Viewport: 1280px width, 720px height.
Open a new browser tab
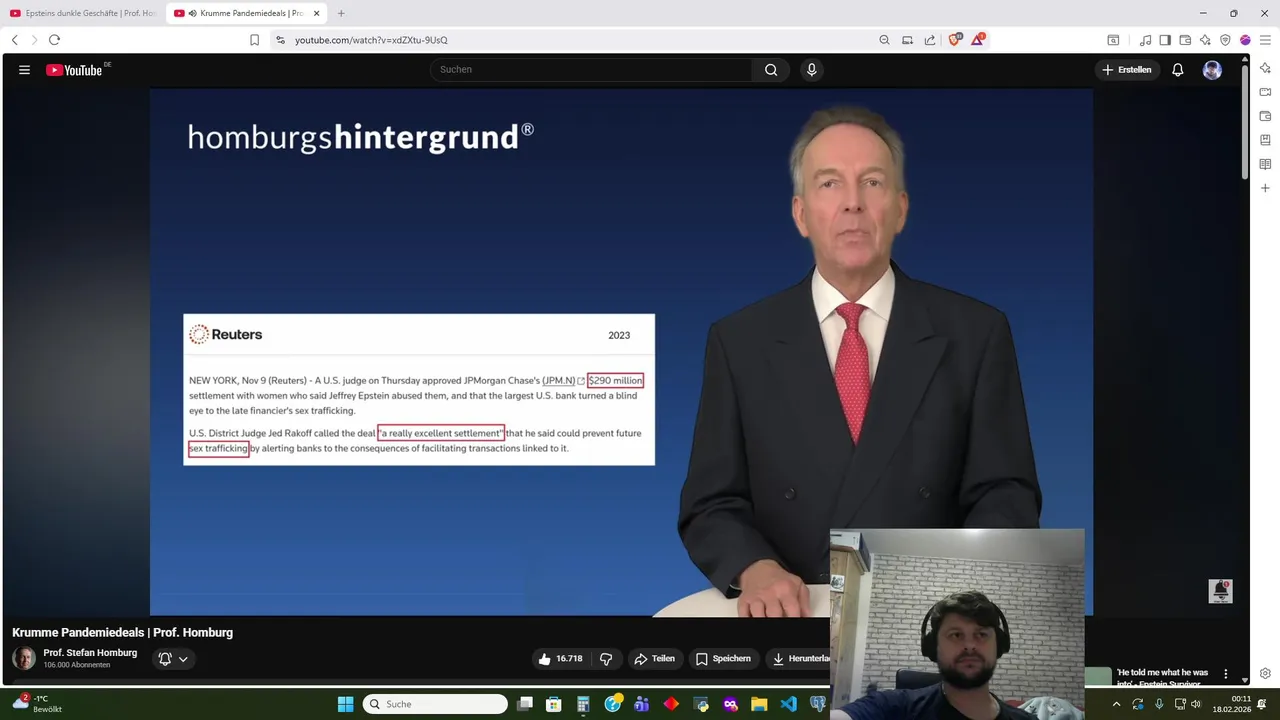tap(341, 13)
